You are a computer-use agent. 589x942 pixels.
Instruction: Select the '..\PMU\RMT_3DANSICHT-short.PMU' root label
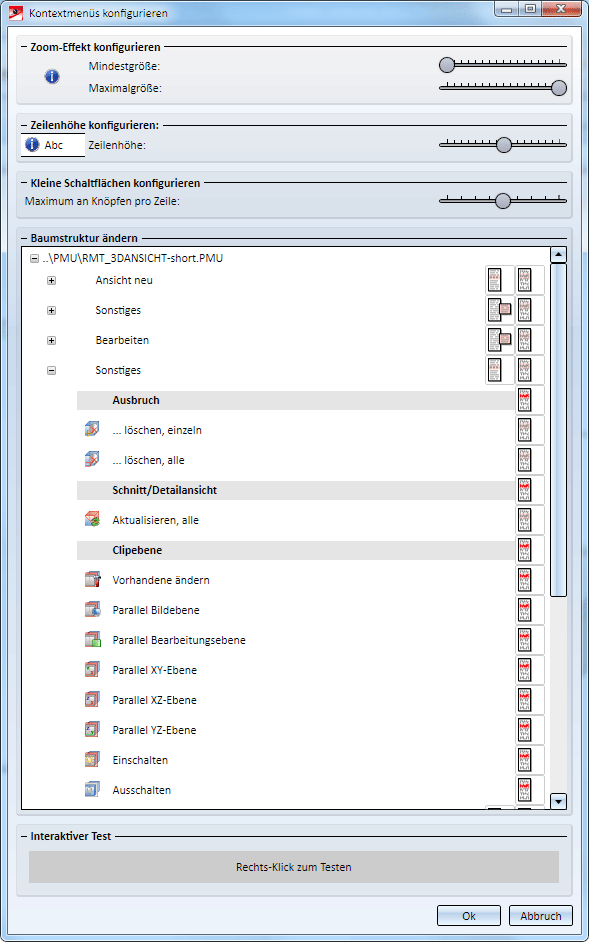(x=133, y=259)
